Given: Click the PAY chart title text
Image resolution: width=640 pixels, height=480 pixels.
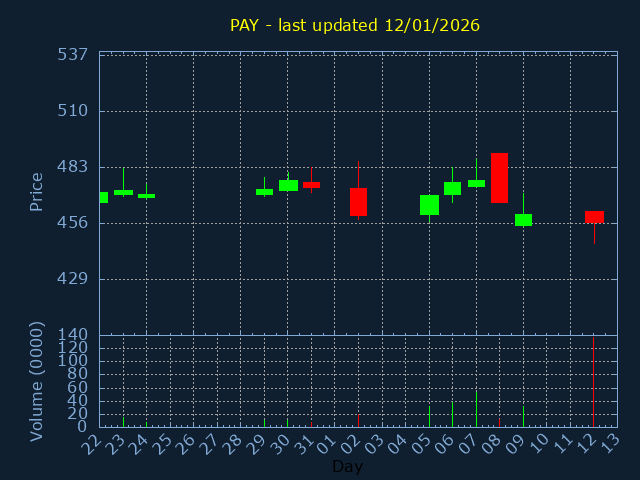Looking at the screenshot, I should (x=355, y=25).
